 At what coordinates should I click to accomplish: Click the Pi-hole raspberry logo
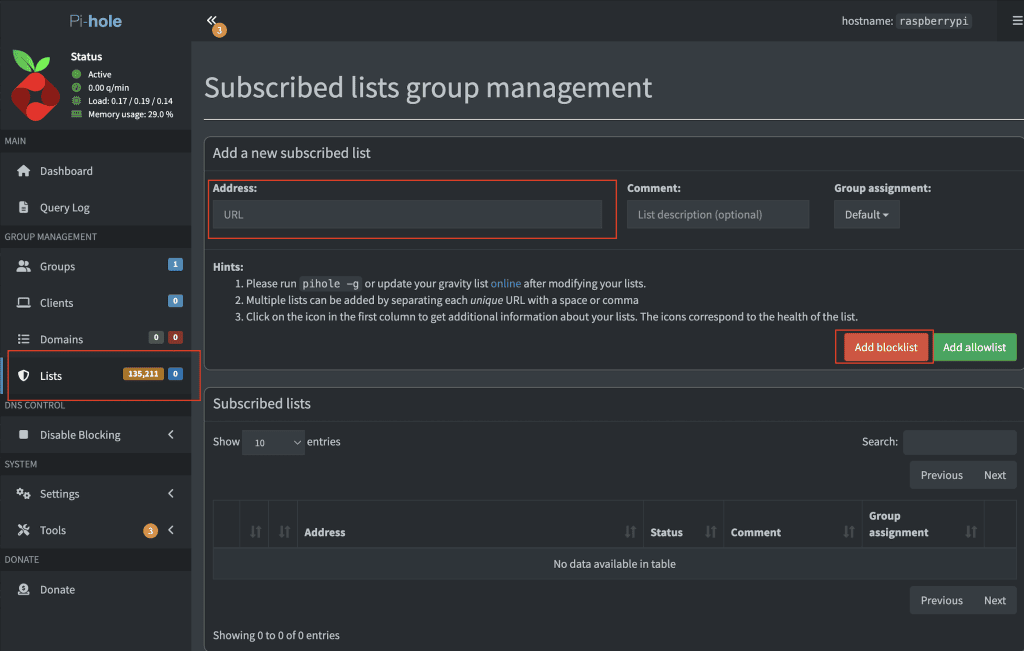(x=35, y=86)
